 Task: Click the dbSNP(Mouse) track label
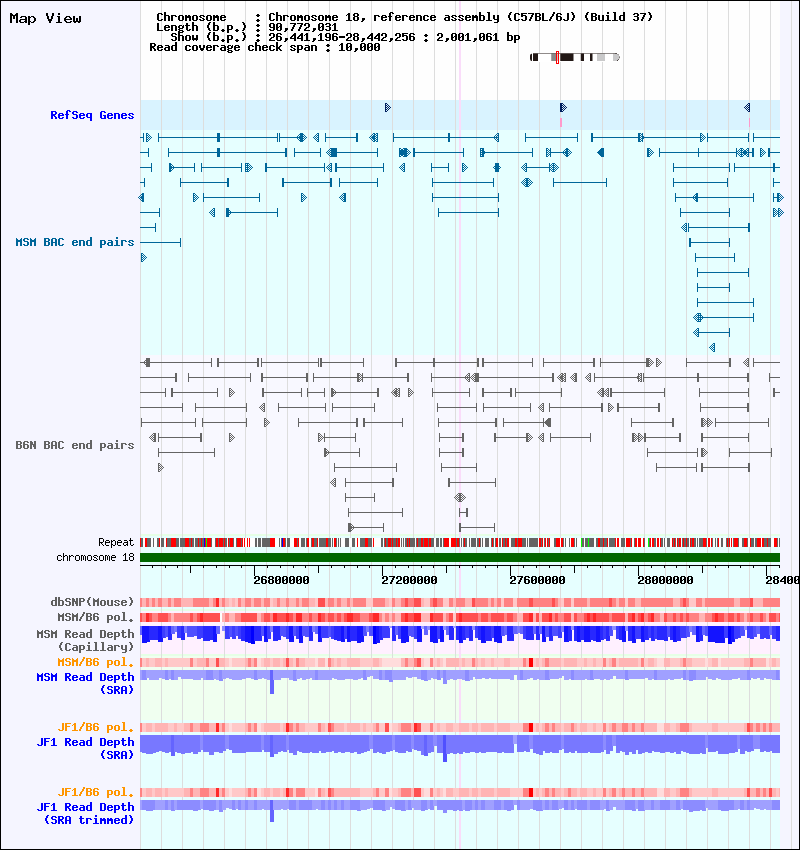click(x=92, y=602)
